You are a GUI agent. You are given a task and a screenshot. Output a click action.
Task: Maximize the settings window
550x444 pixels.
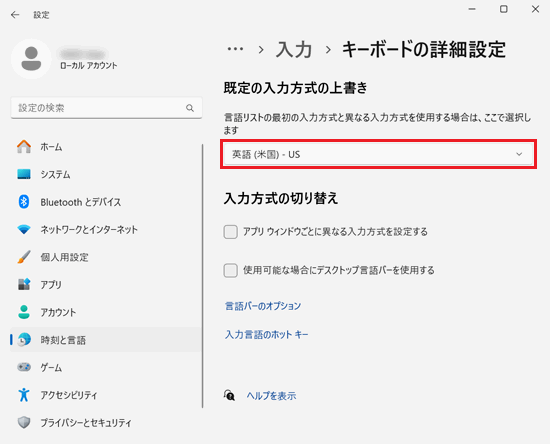coord(504,9)
